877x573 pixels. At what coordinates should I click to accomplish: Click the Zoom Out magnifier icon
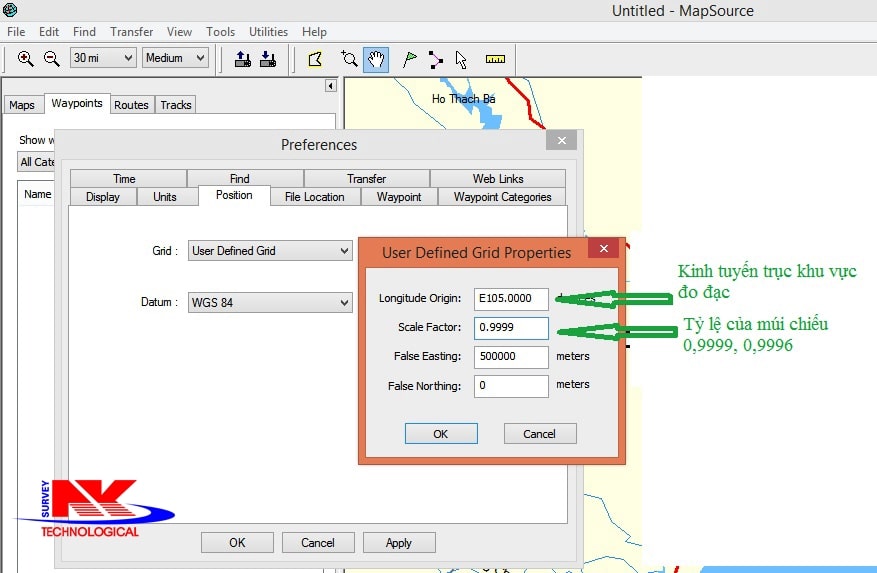(x=51, y=58)
